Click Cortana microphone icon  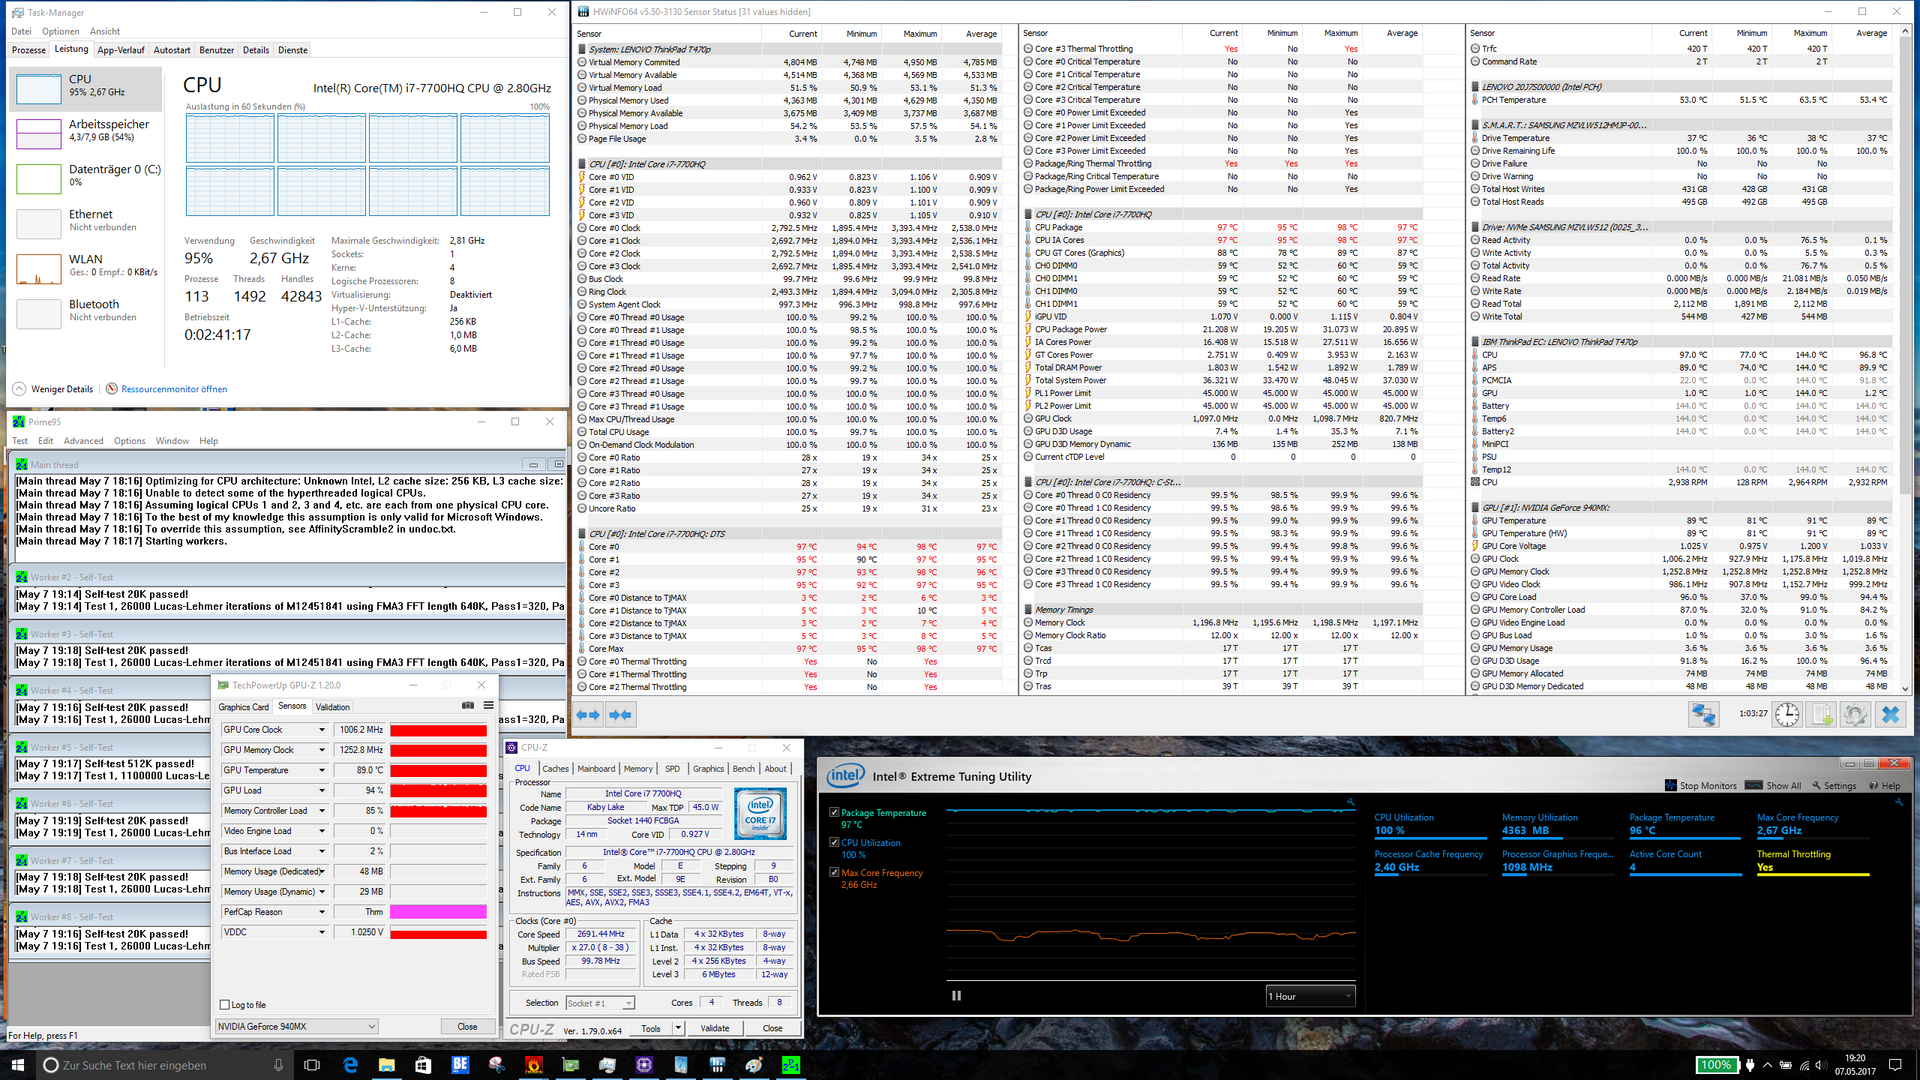point(279,1065)
